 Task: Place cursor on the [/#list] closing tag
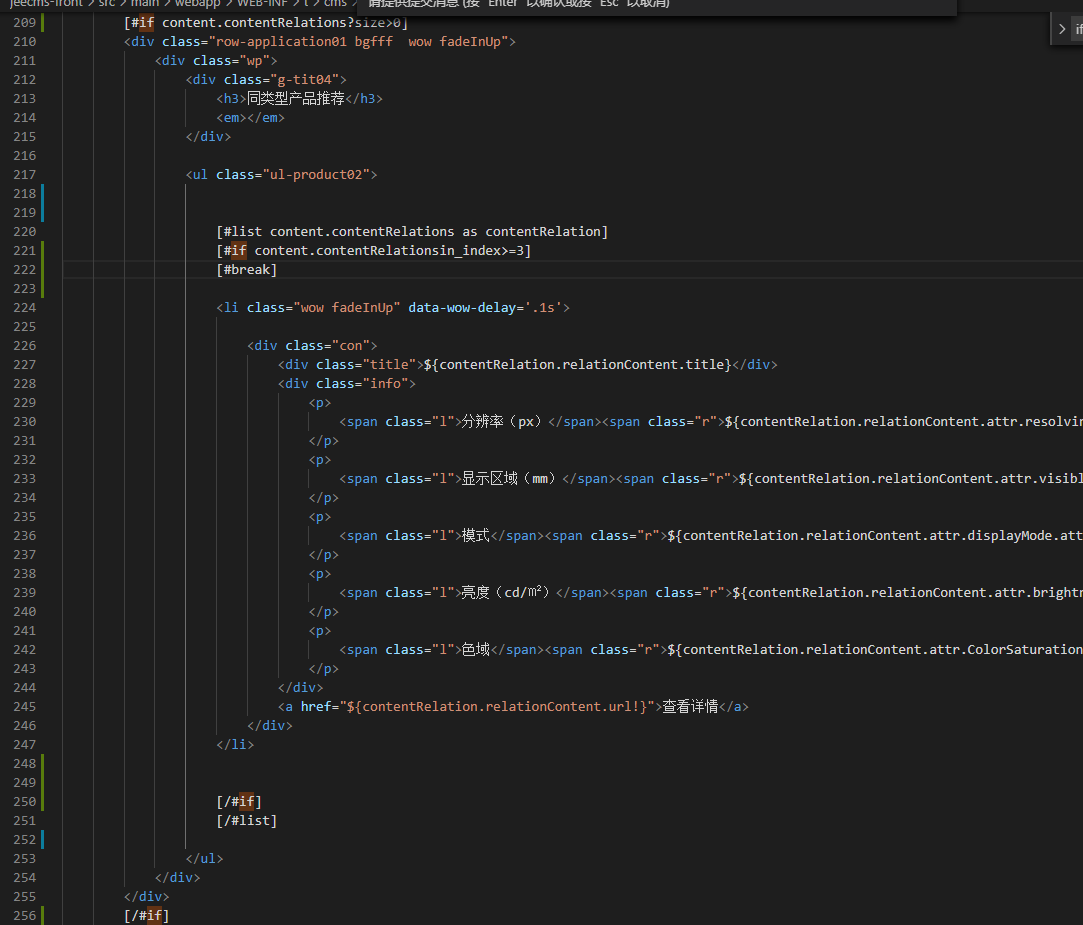point(247,820)
